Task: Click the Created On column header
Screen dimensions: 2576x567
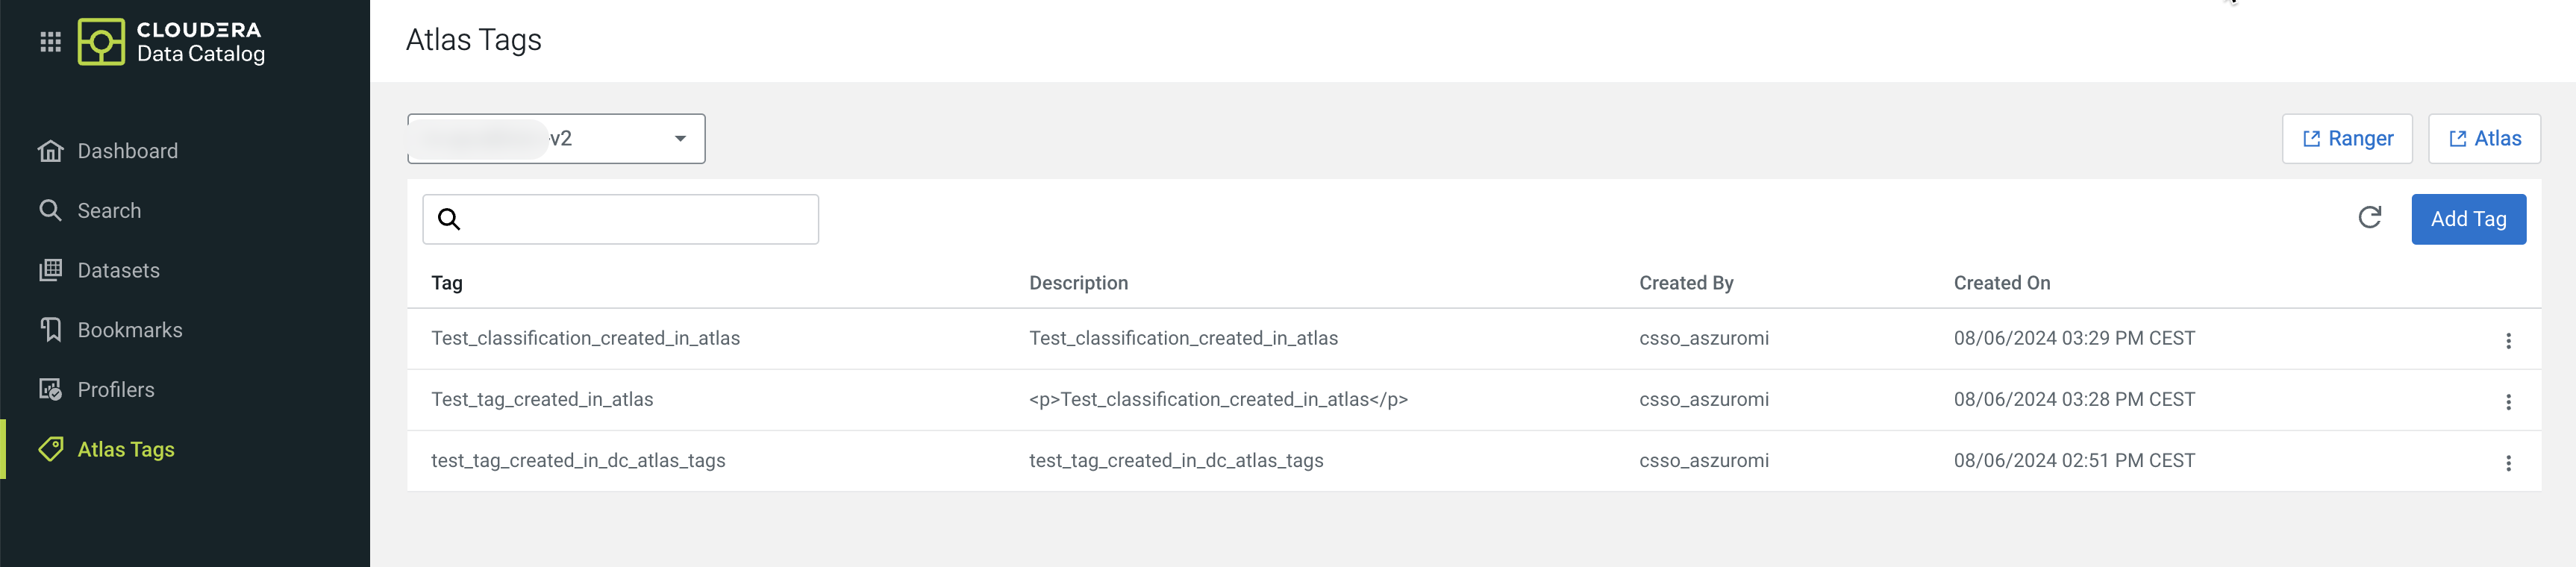Action: (x=2001, y=283)
